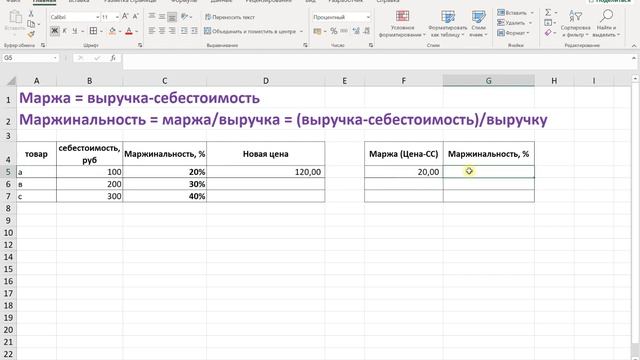Click the Copy icon in clipboard group

click(x=31, y=24)
